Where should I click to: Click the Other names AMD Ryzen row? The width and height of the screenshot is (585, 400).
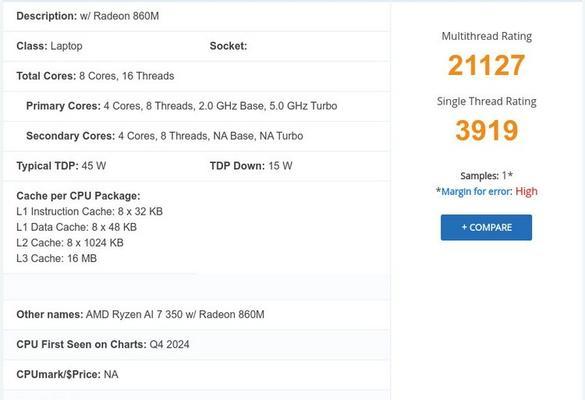[x=197, y=315]
